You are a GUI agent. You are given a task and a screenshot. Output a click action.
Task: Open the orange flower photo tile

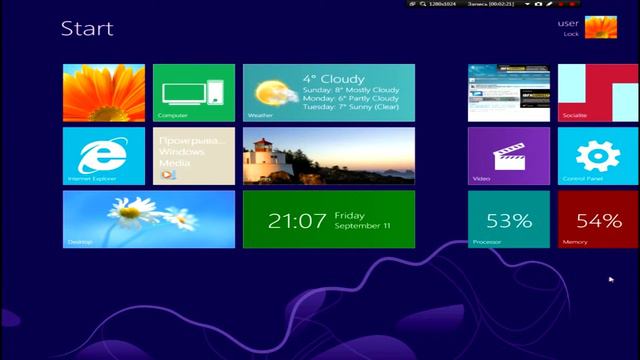point(104,93)
